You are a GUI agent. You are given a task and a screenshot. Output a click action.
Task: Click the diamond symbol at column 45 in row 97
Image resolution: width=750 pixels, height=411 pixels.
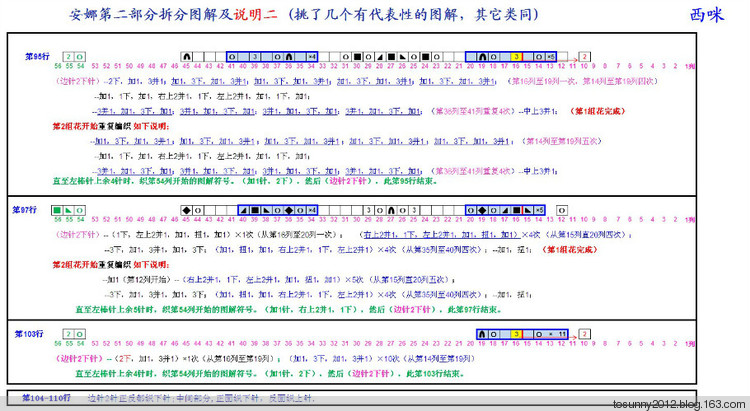tap(187, 210)
